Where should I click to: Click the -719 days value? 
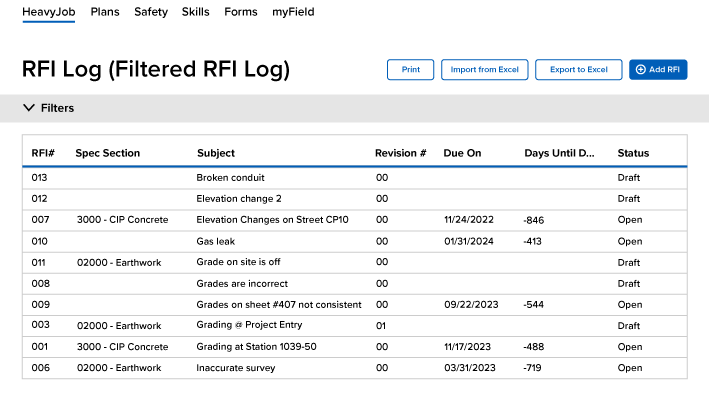[x=532, y=368]
